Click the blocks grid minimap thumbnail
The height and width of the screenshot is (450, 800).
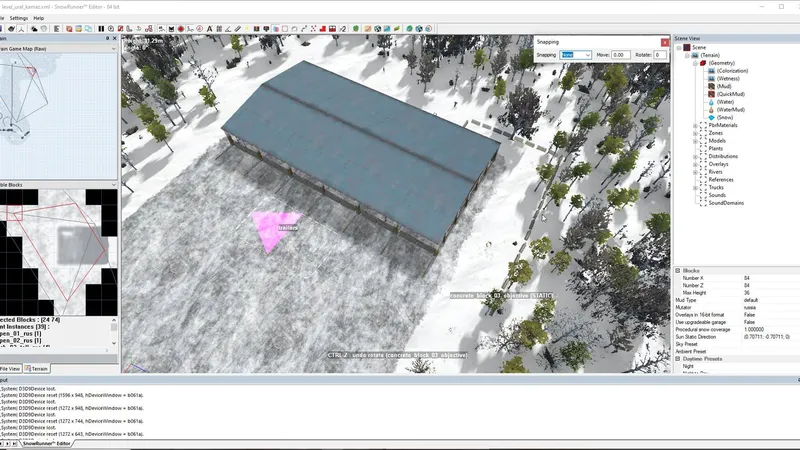[x=59, y=252]
